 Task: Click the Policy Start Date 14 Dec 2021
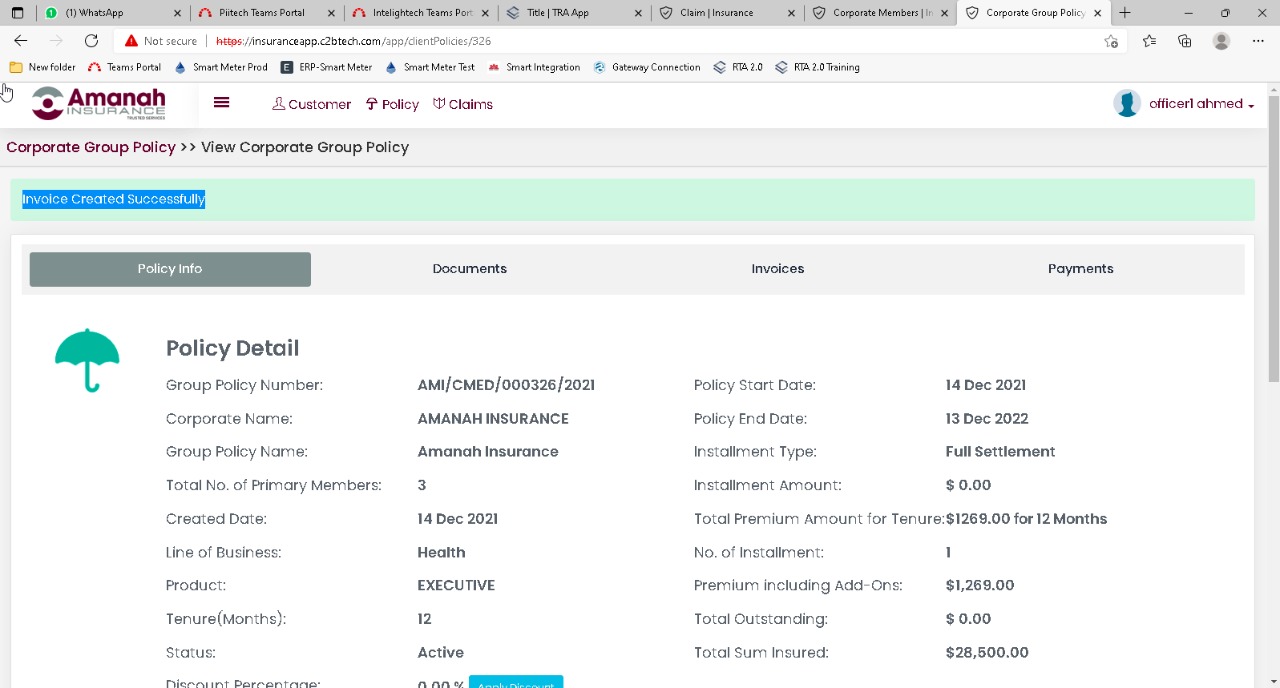tap(986, 385)
